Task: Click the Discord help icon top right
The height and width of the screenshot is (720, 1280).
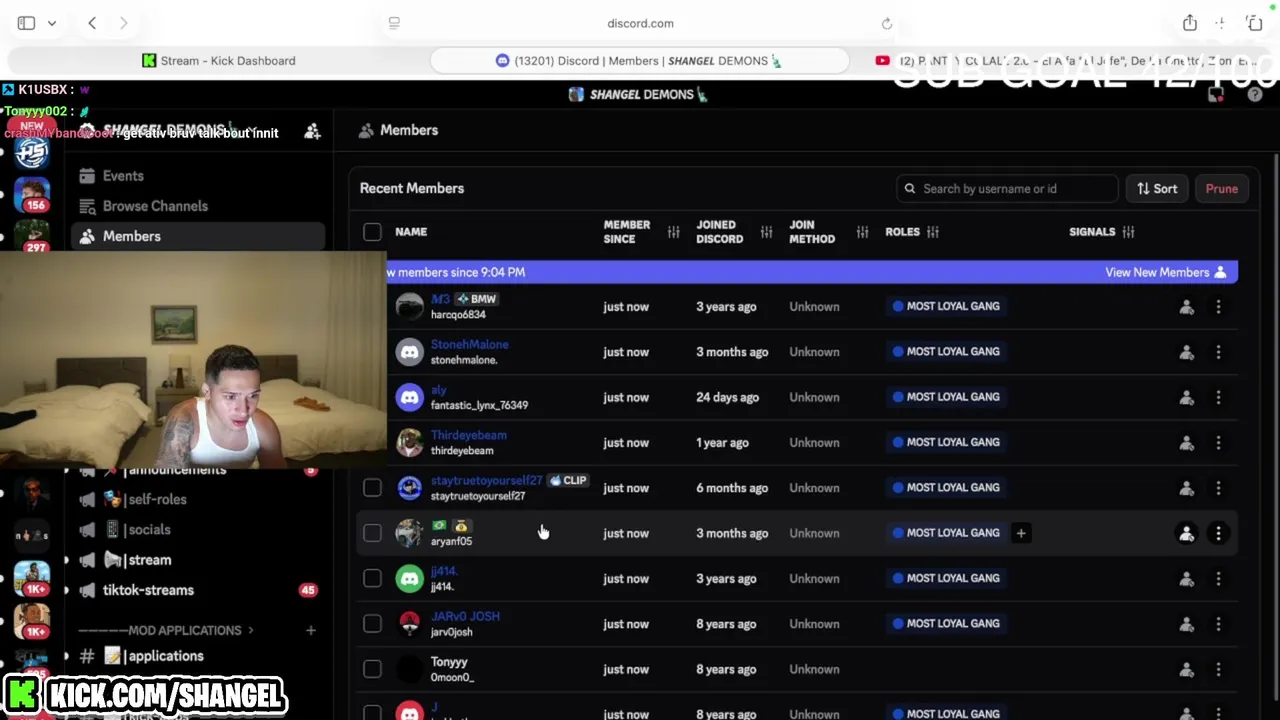Action: coord(1255,95)
